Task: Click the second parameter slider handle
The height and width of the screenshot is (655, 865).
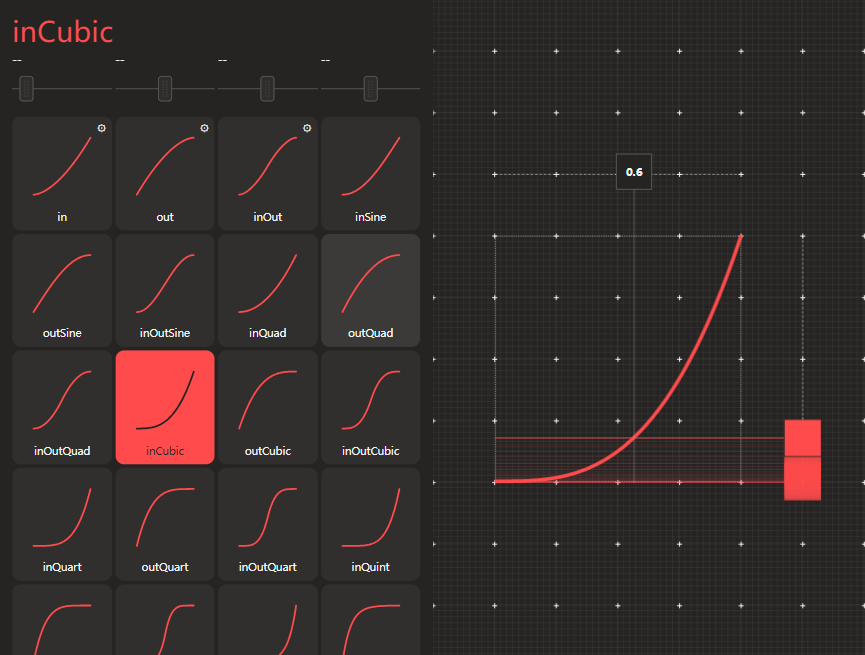Action: [x=165, y=88]
